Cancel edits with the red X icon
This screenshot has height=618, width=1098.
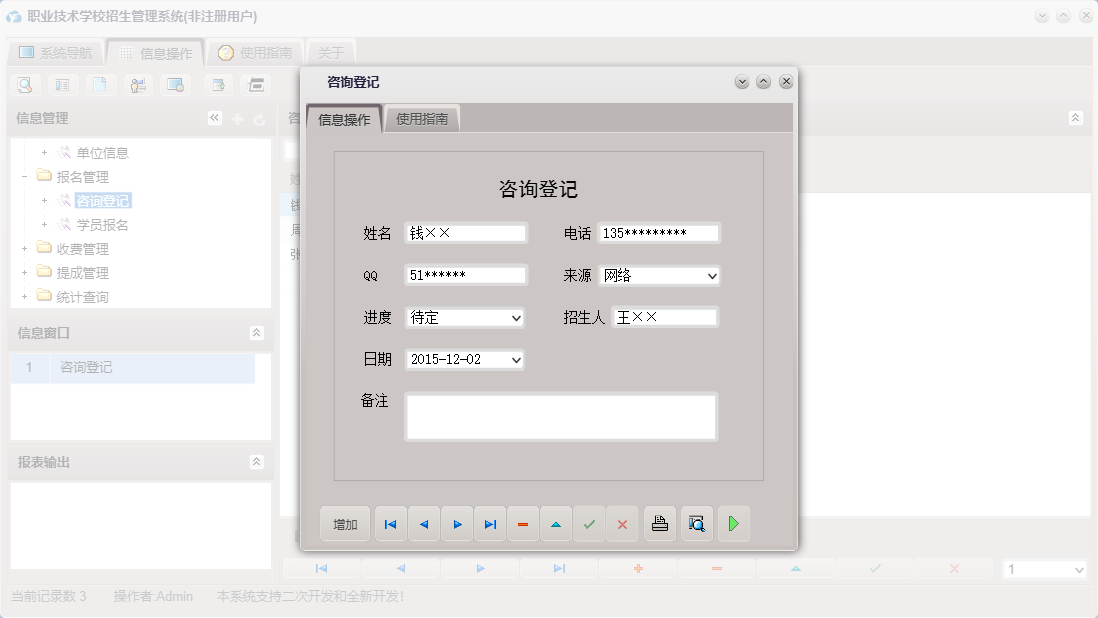point(622,523)
